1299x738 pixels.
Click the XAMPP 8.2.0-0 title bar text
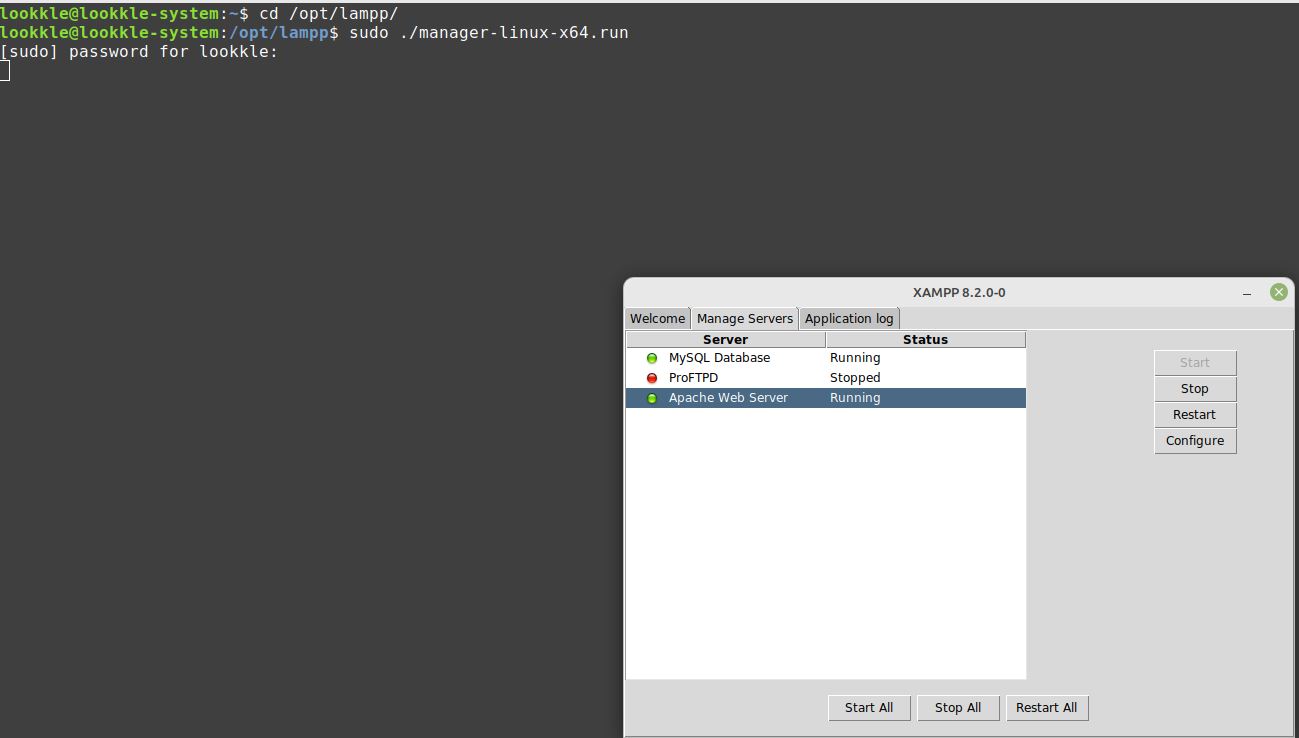point(959,293)
